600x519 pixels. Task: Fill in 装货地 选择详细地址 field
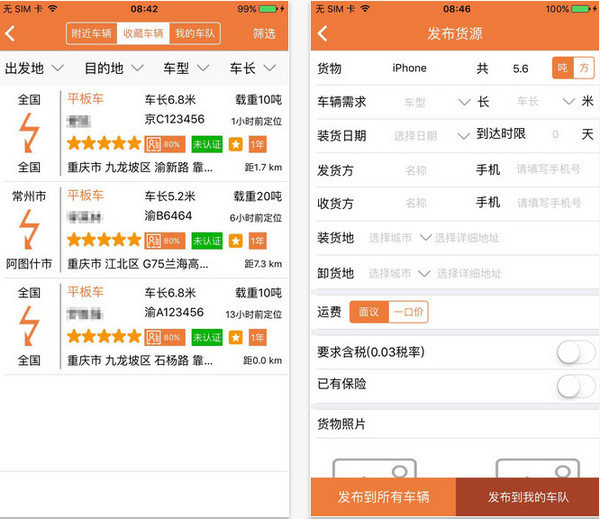coord(467,238)
